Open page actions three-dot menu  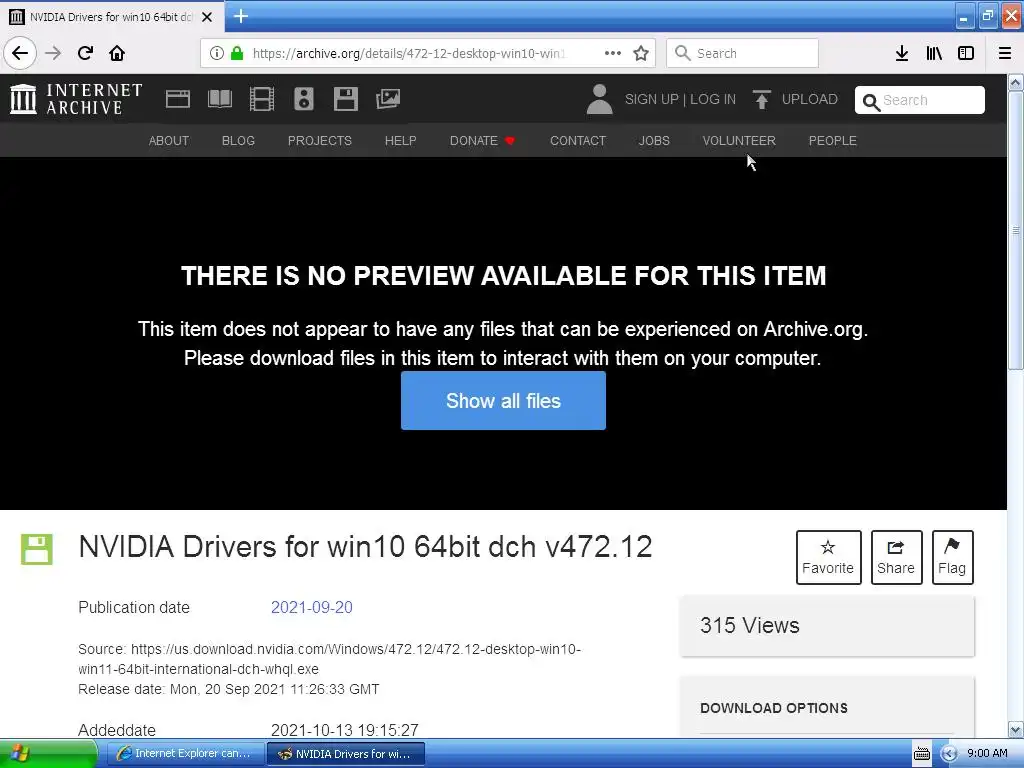[x=613, y=53]
